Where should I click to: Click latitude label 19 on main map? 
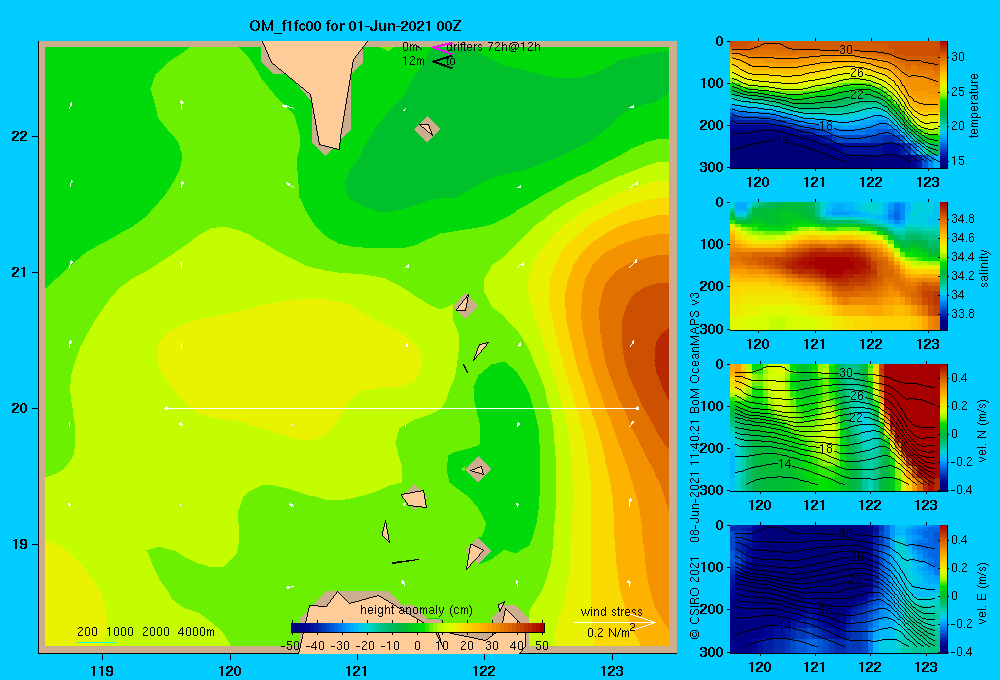19,544
